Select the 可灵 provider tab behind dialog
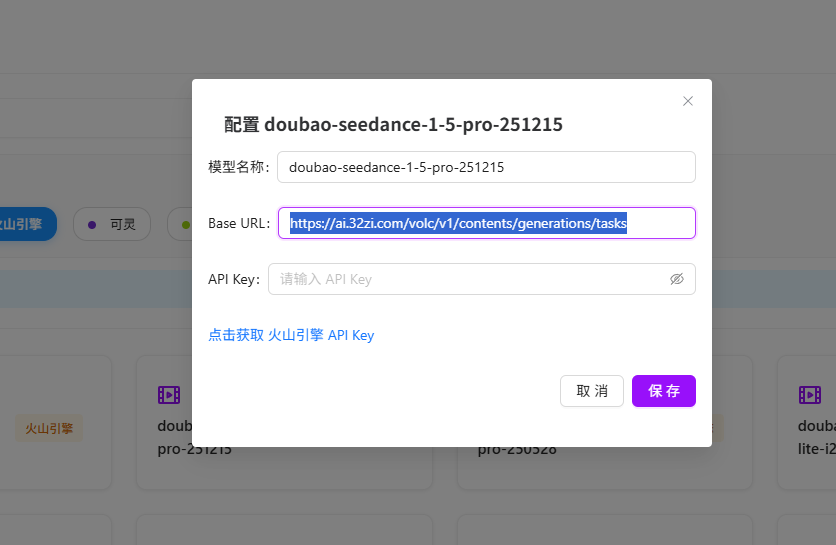836x545 pixels. pos(112,224)
